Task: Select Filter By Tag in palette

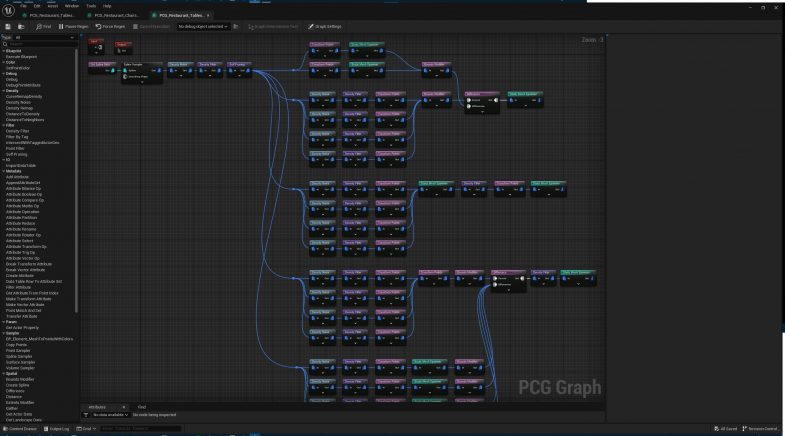Action: 17,137
